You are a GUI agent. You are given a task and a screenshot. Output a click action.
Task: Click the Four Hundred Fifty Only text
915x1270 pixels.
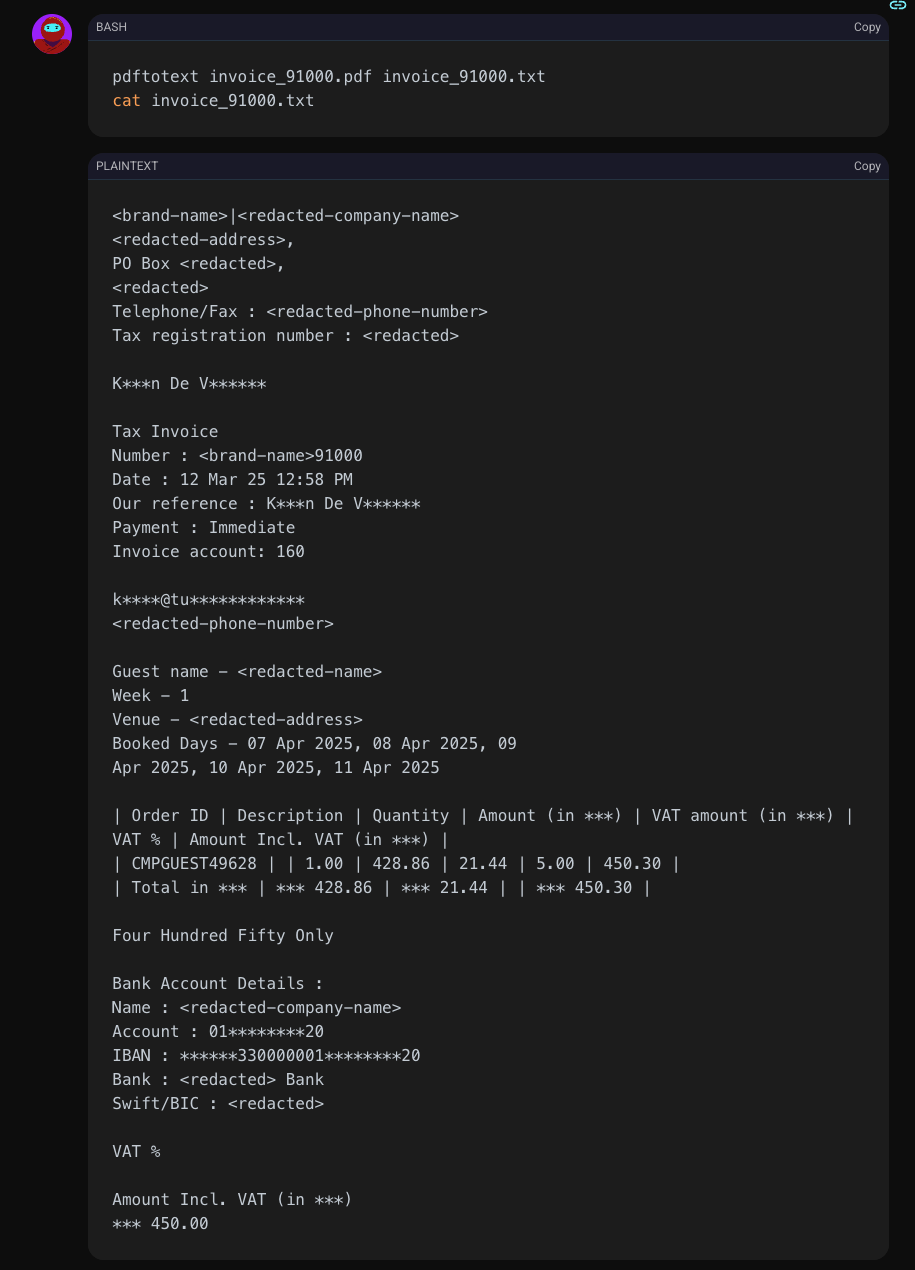point(222,936)
